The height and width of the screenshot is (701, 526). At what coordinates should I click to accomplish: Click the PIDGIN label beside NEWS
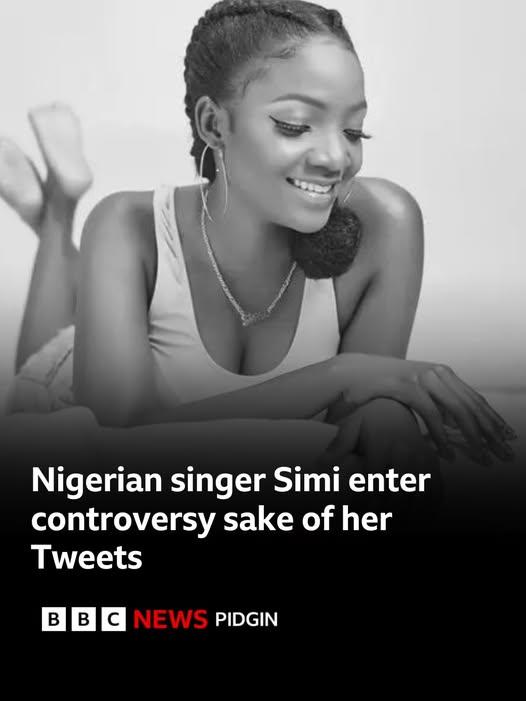click(246, 620)
